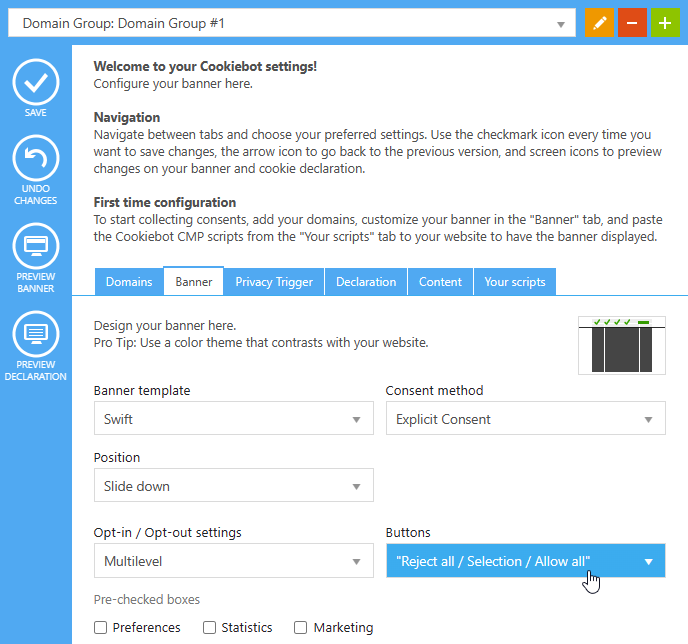
Task: Expand the Opt-in / Opt-out Multilevel dropdown
Action: click(234, 561)
